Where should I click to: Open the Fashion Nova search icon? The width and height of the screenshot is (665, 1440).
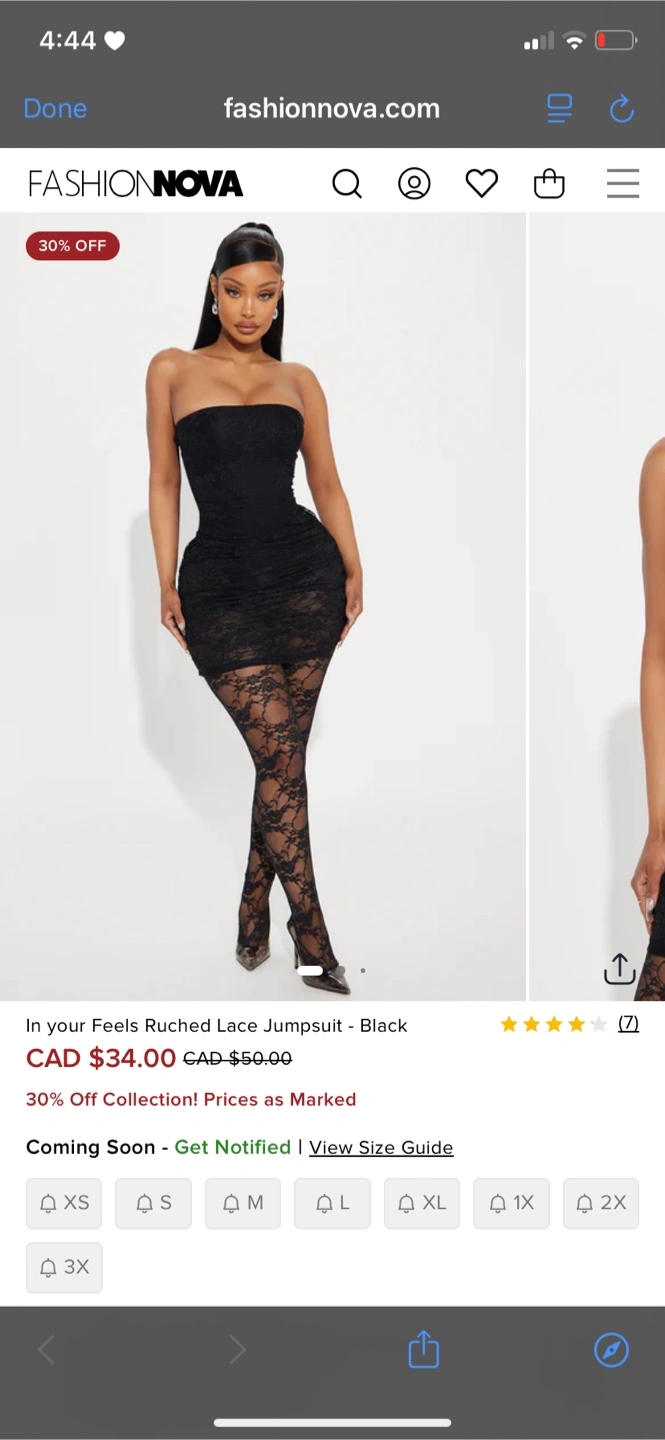click(346, 184)
